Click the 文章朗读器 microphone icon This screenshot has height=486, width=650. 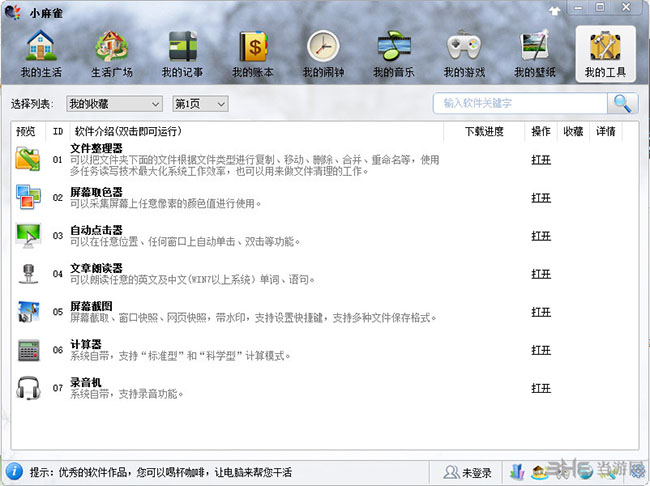coord(28,274)
